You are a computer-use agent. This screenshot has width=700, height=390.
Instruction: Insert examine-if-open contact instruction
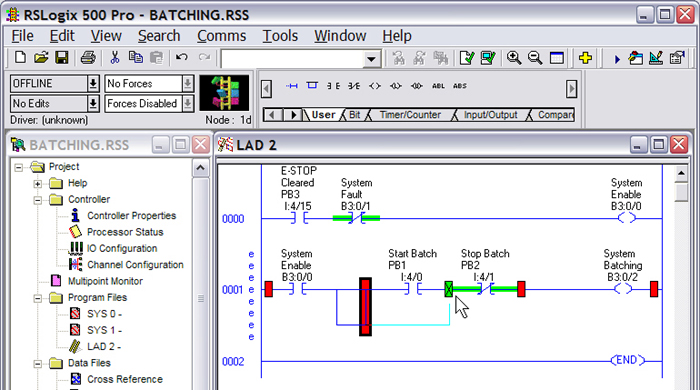(354, 86)
